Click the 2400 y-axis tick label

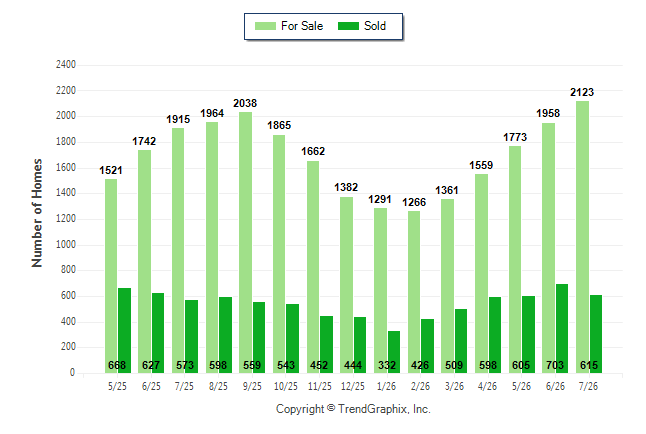(66, 65)
